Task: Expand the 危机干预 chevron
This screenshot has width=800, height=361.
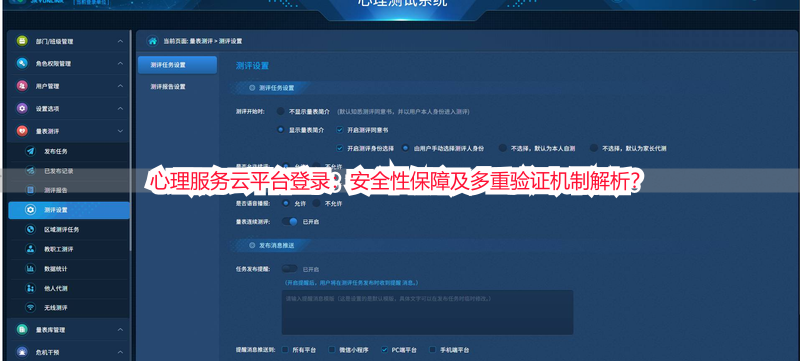Action: click(x=120, y=352)
